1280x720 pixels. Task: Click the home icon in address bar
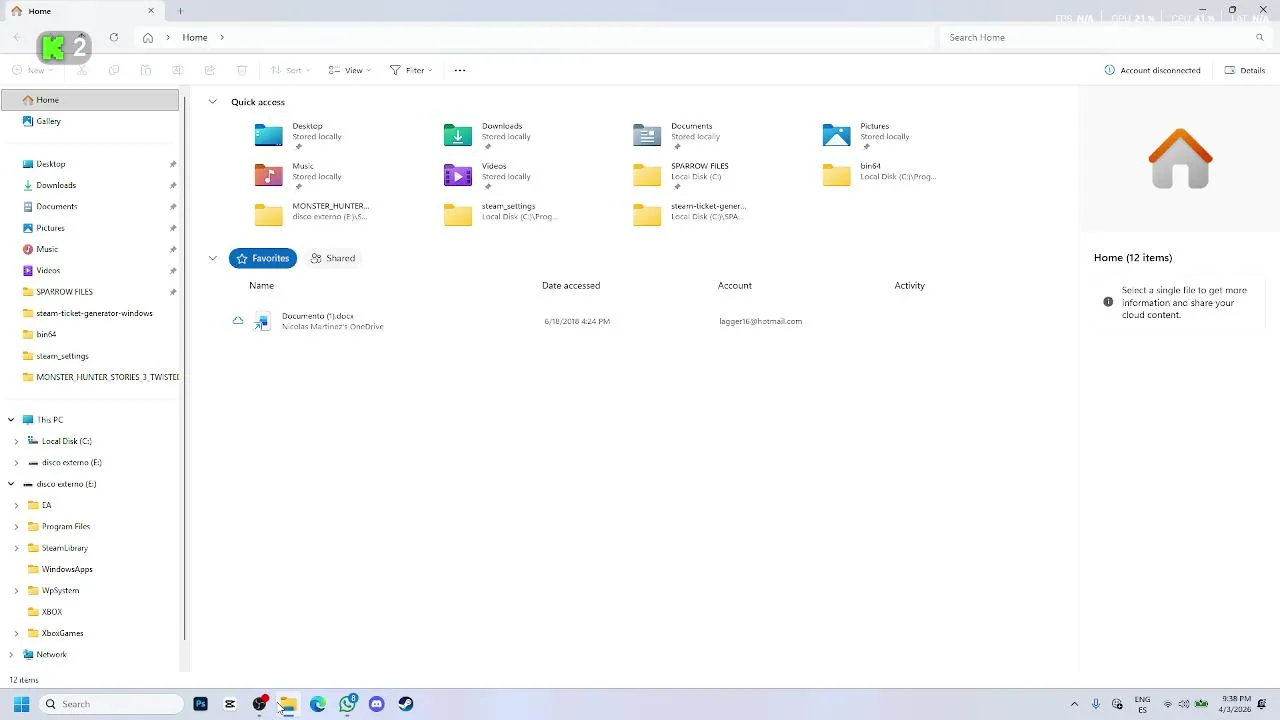[x=148, y=37]
